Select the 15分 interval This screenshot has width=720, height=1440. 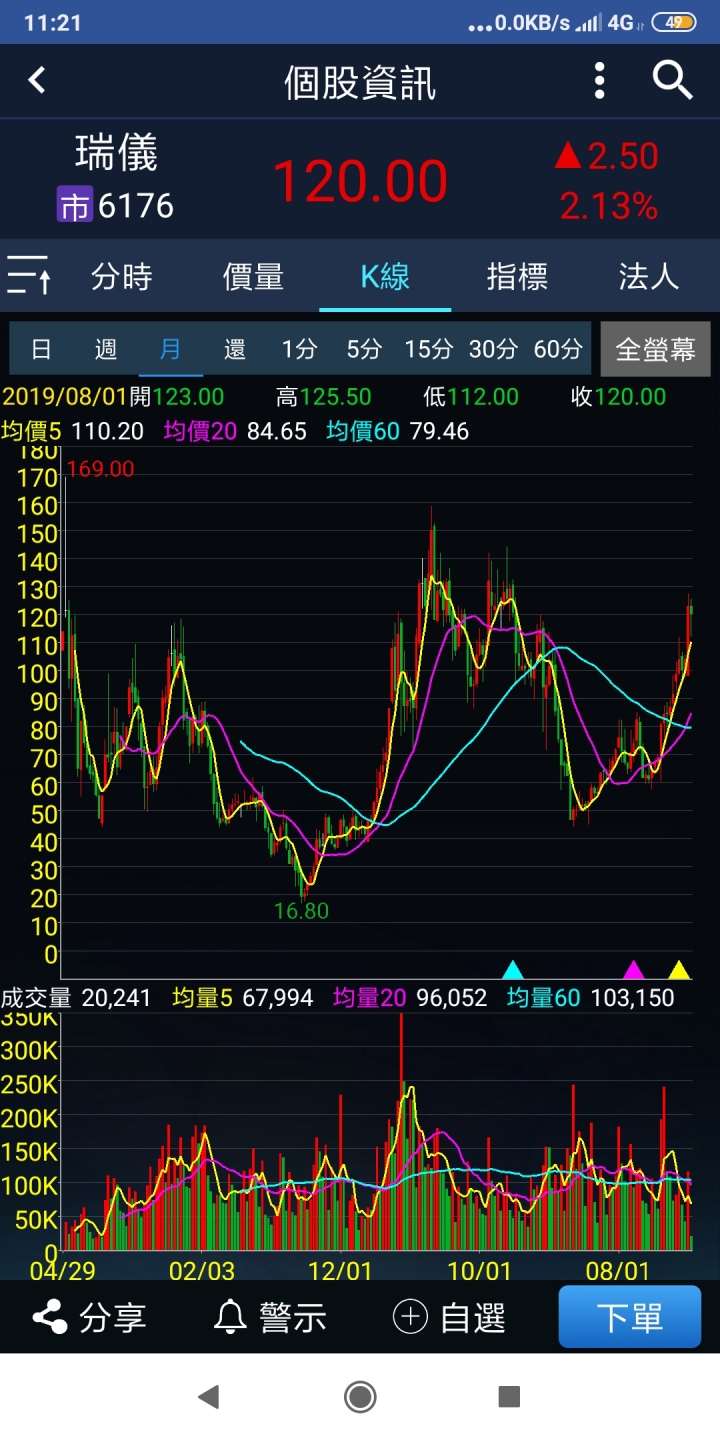[x=429, y=348]
